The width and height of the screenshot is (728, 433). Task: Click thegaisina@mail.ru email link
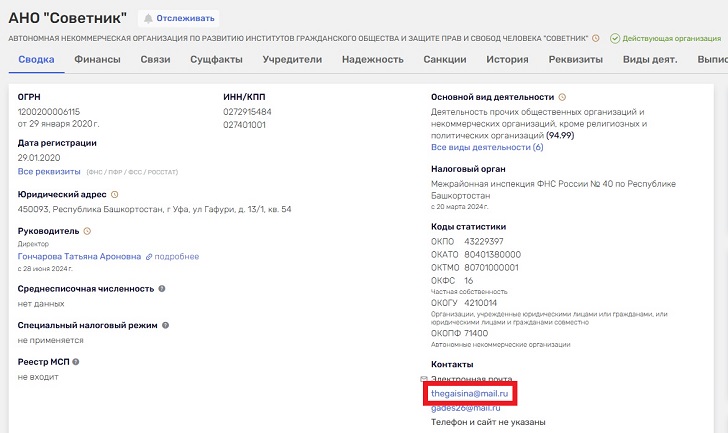pos(470,395)
